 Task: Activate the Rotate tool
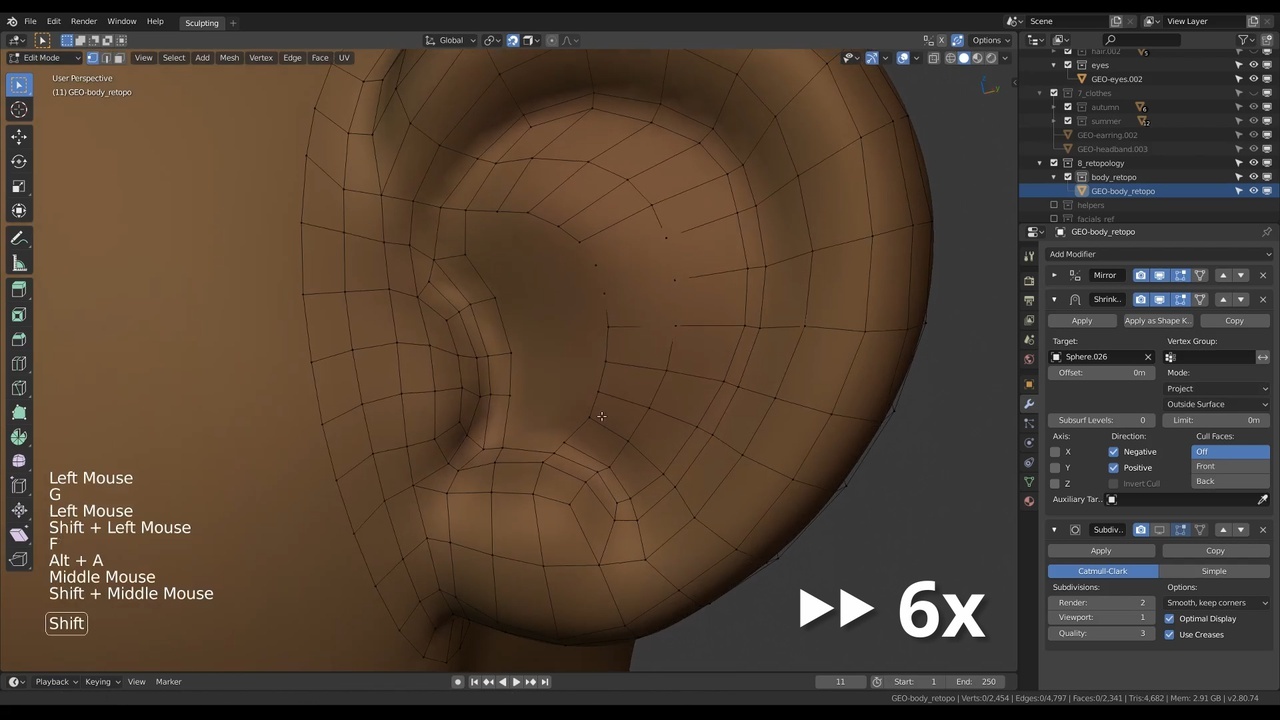point(19,161)
